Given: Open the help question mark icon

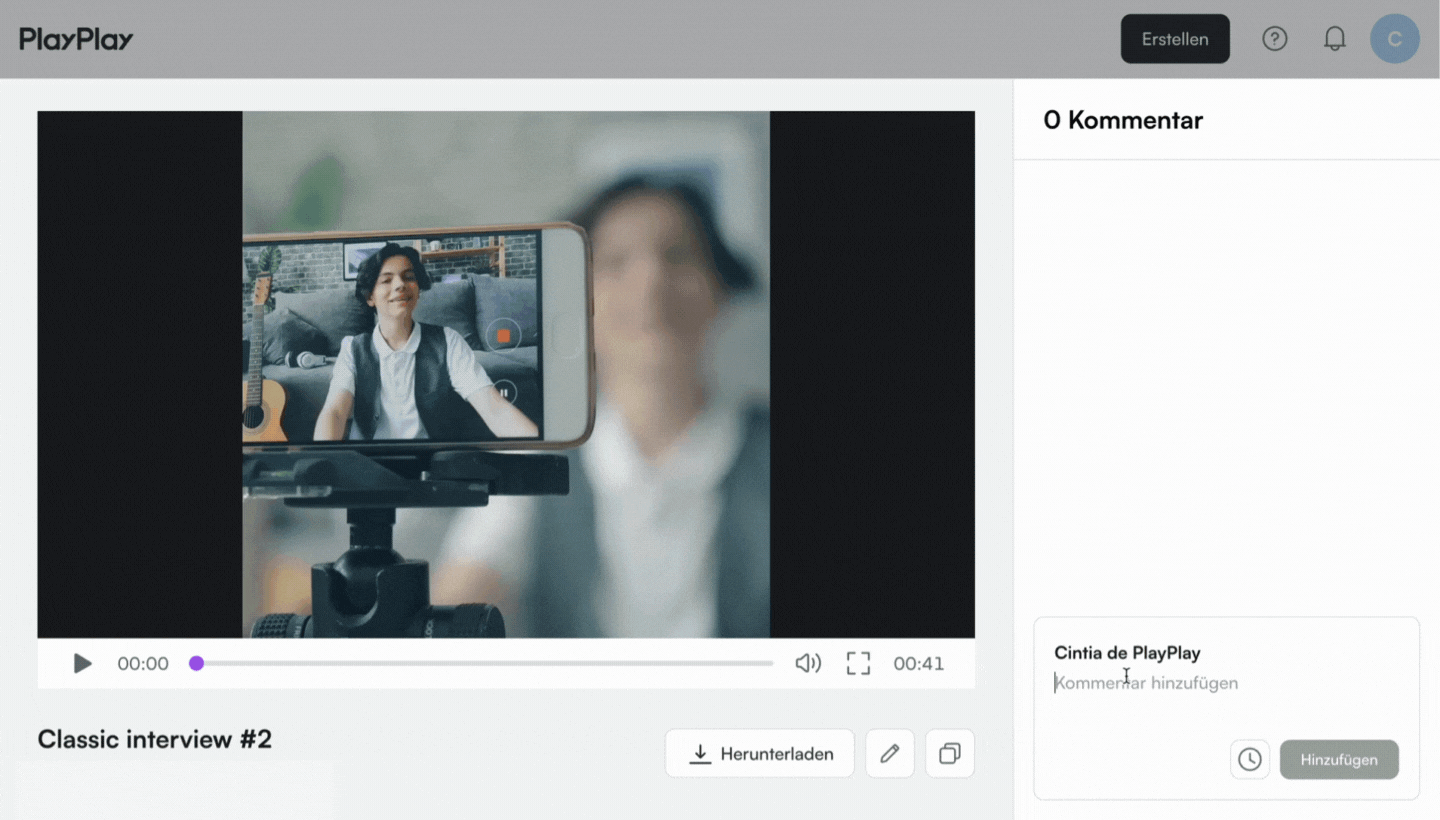Looking at the screenshot, I should [1274, 39].
